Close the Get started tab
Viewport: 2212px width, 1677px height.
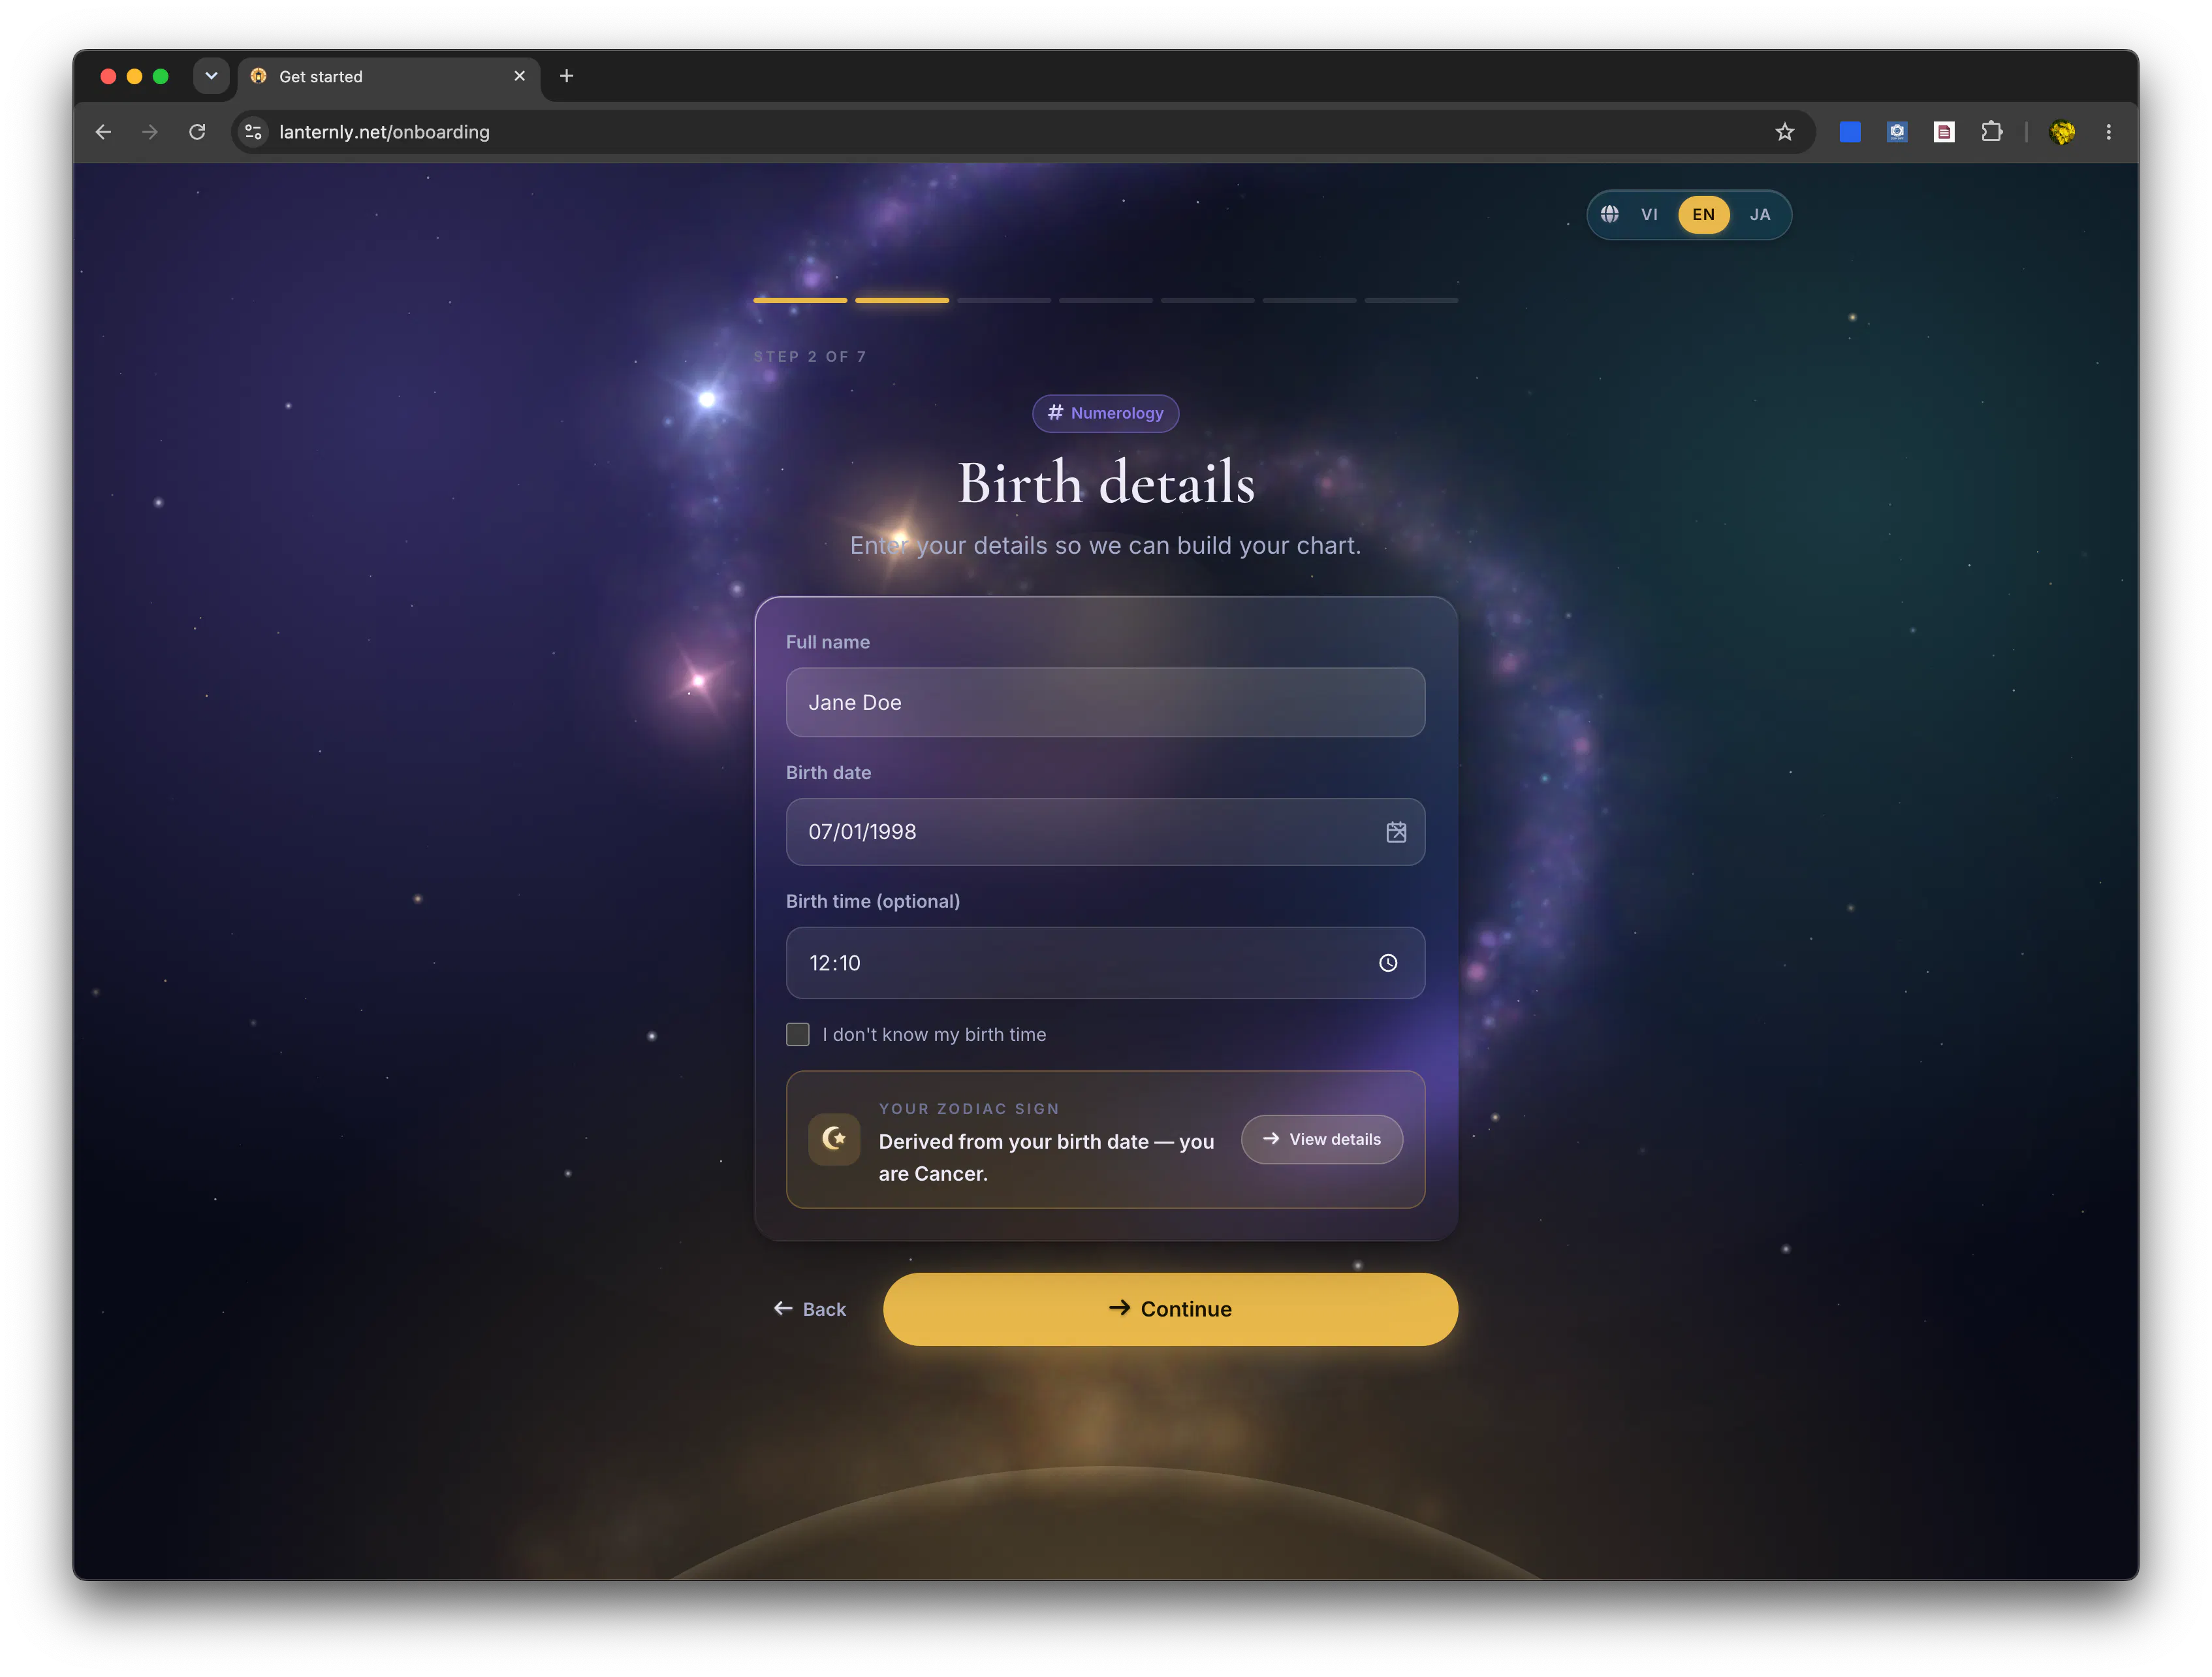click(x=519, y=76)
